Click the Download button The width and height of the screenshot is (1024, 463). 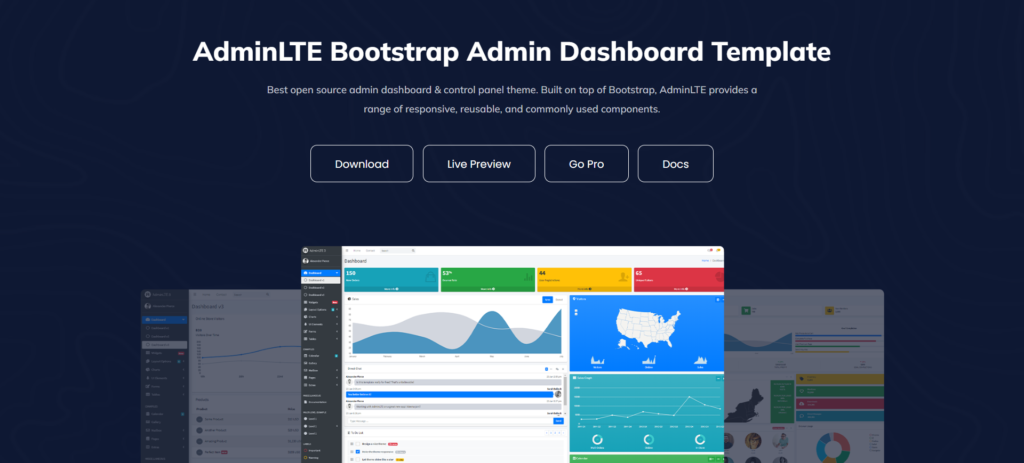[362, 164]
